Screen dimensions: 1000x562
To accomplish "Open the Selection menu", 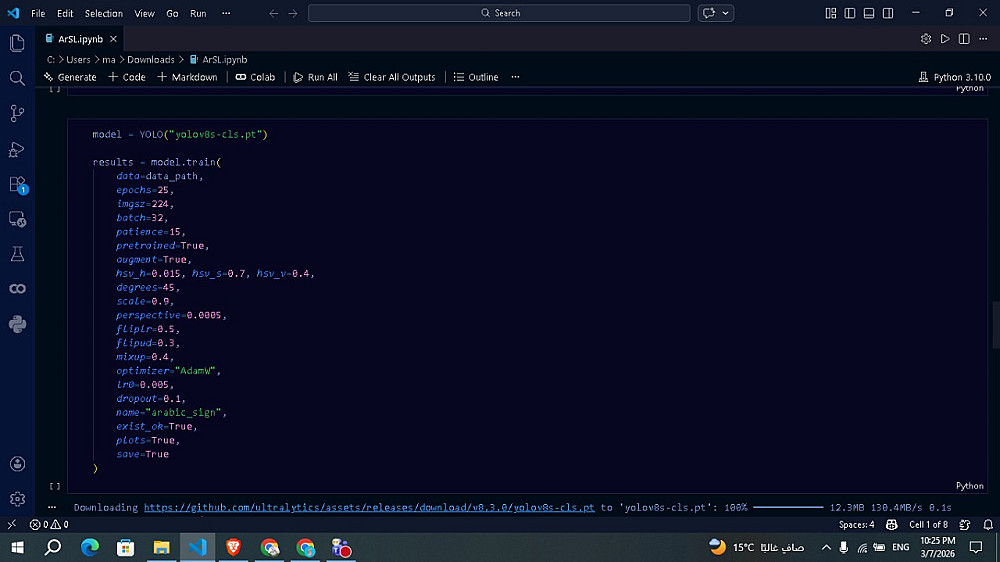I will pyautogui.click(x=104, y=13).
